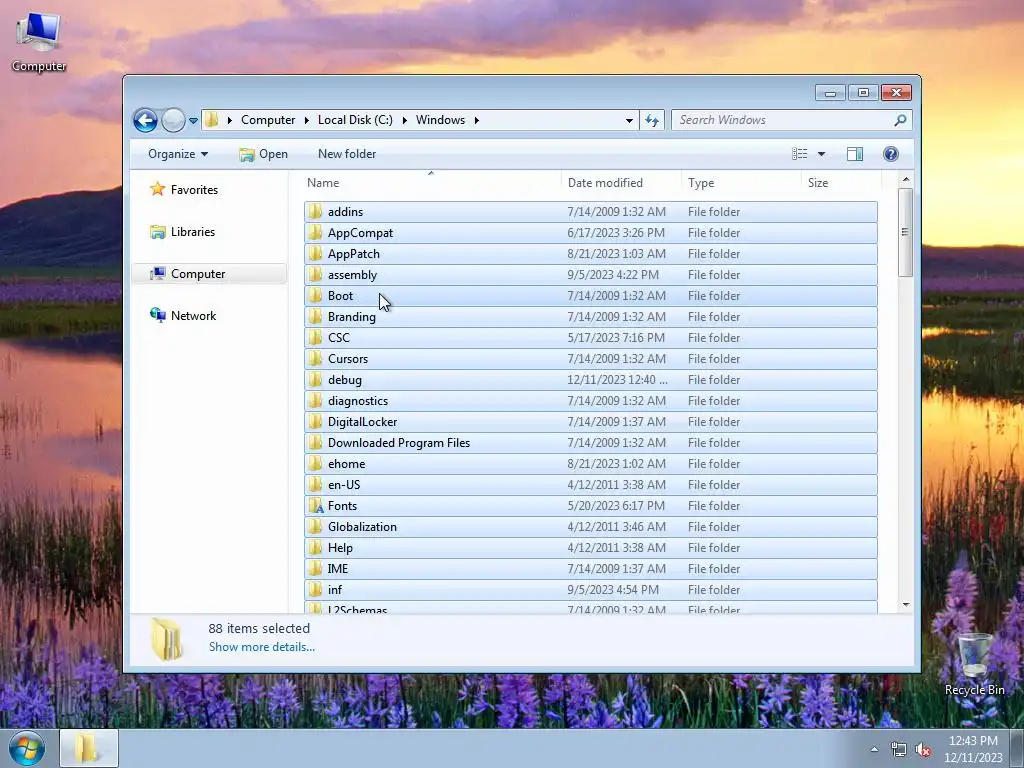This screenshot has height=768, width=1024.
Task: Navigate to Computer in the address bar
Action: pyautogui.click(x=268, y=120)
